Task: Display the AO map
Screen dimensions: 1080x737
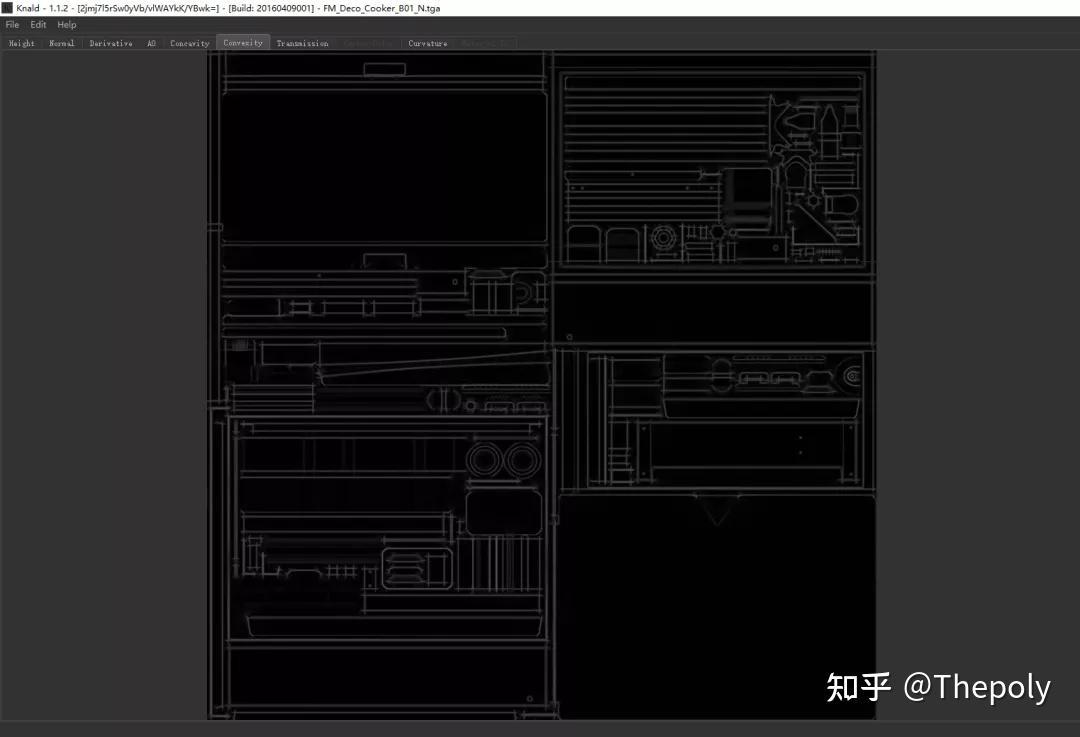Action: [x=151, y=43]
